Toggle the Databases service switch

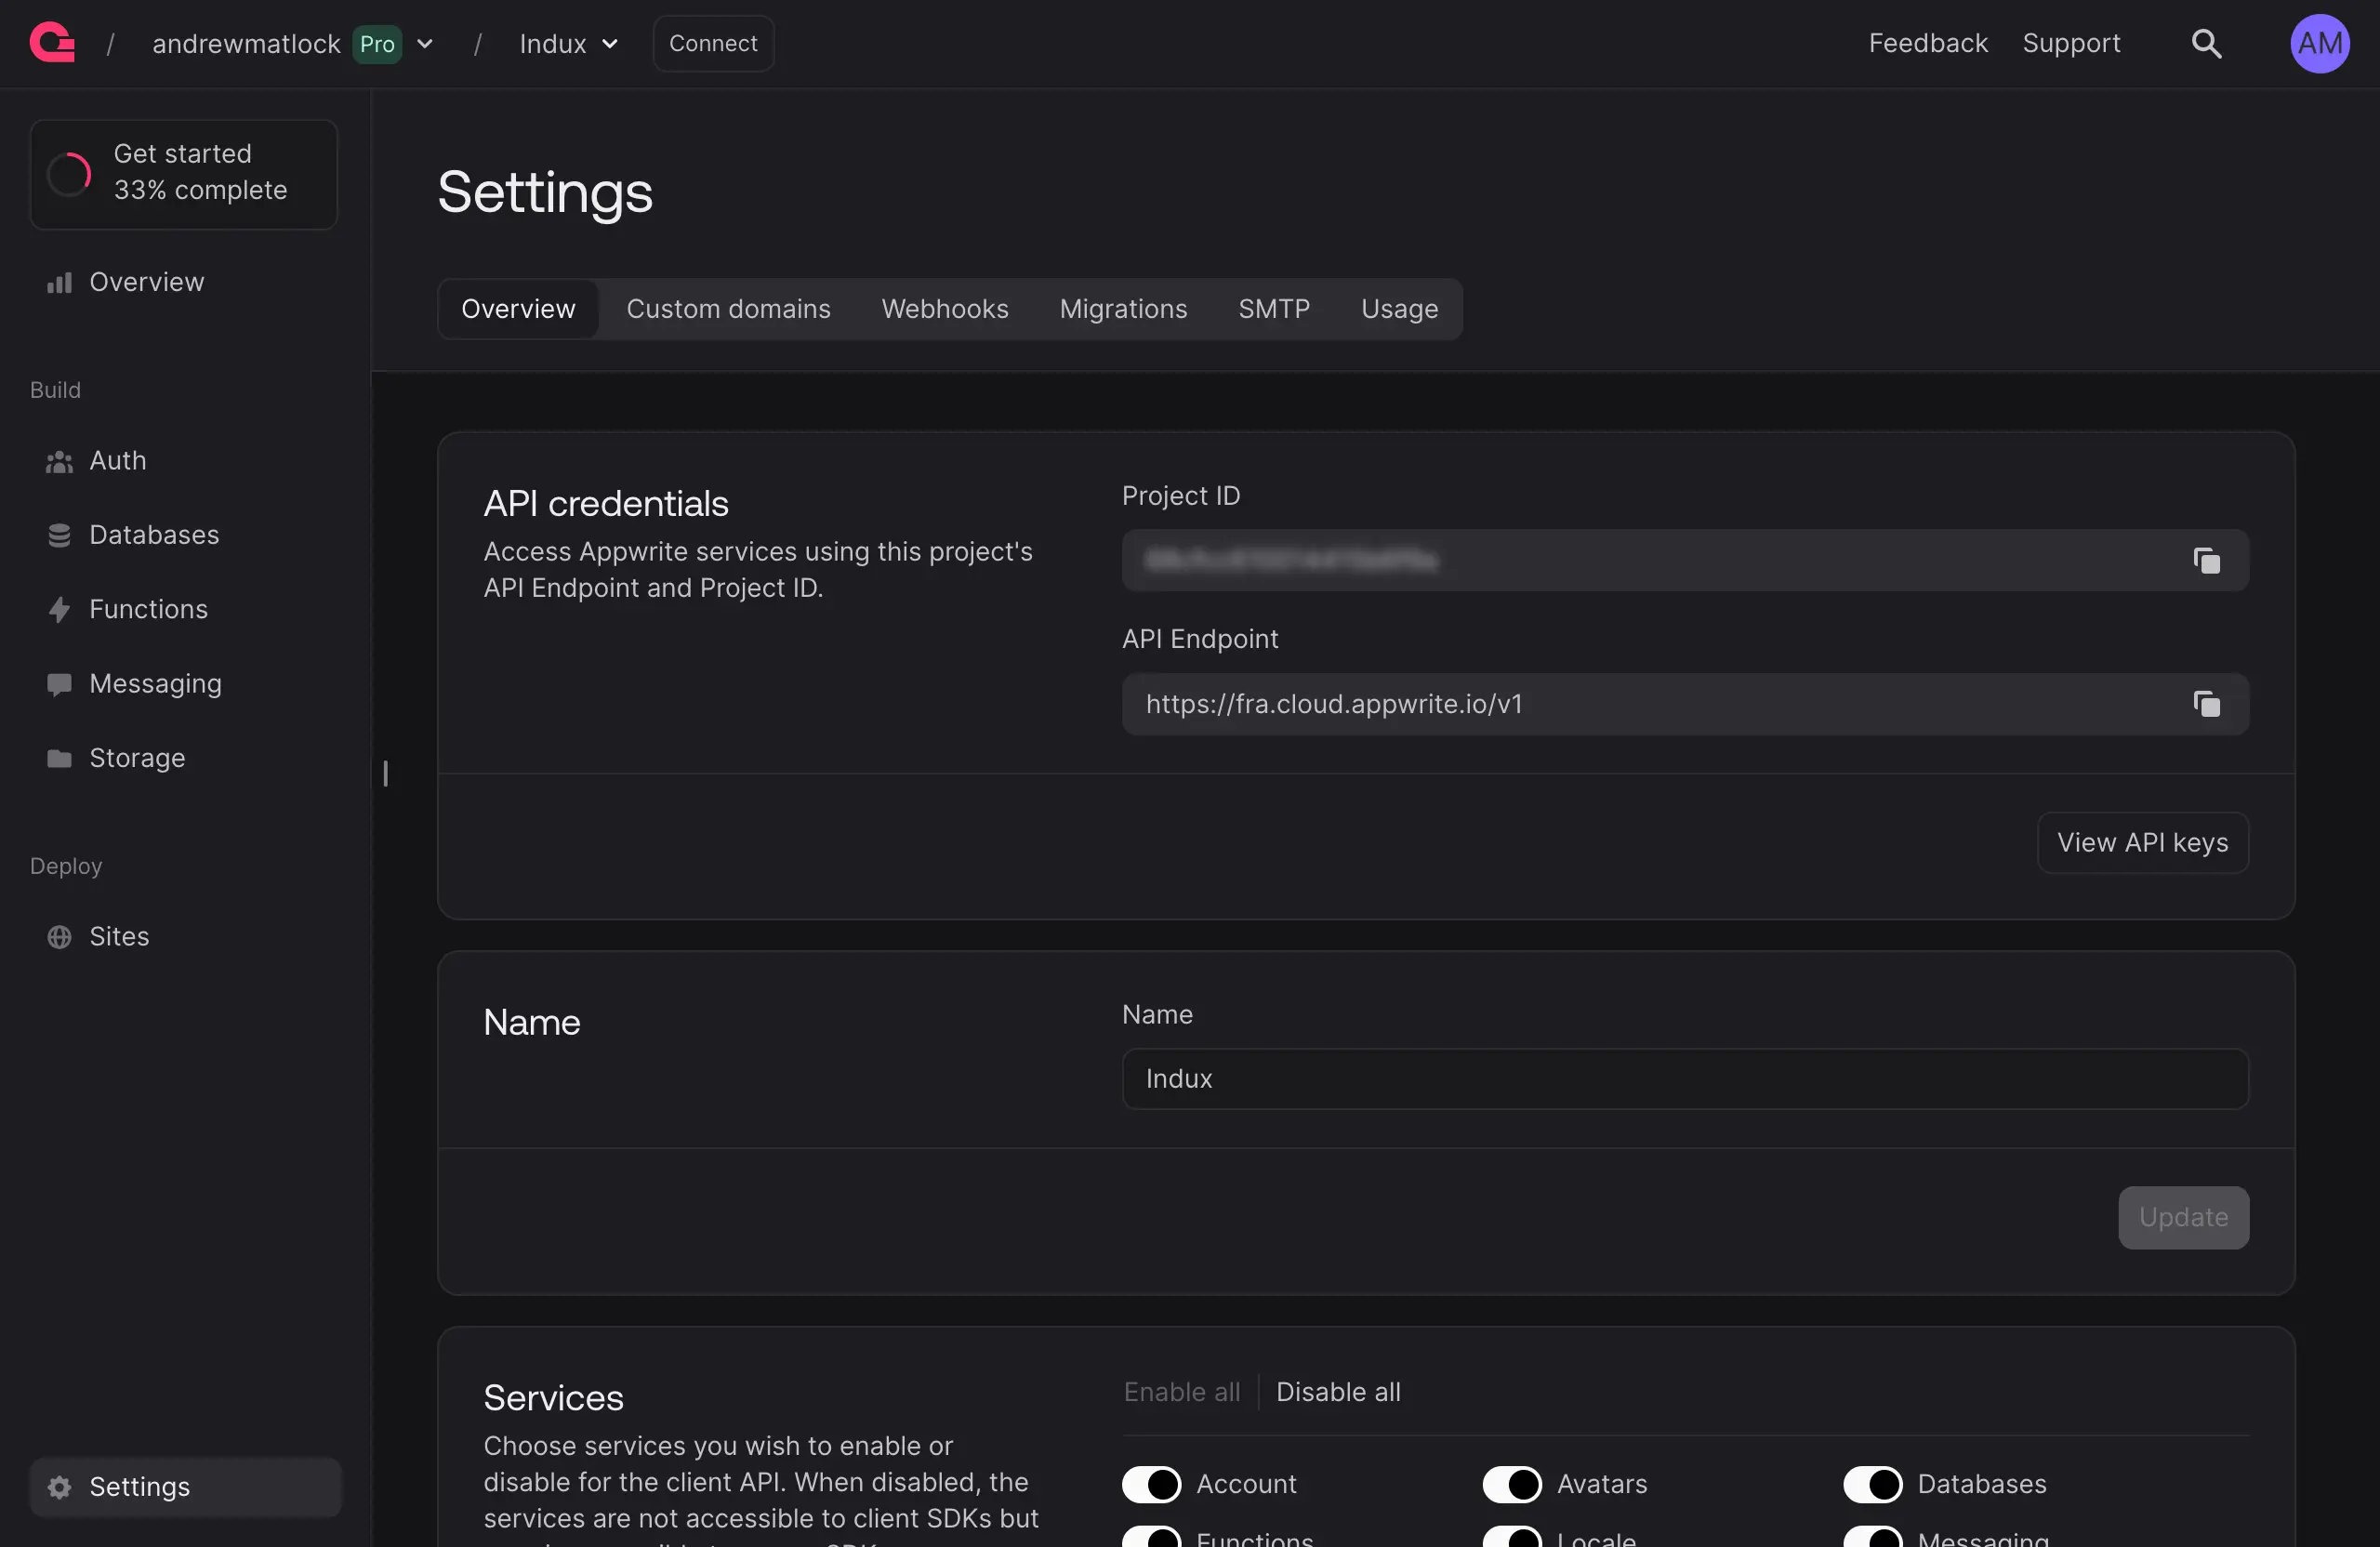click(1872, 1484)
